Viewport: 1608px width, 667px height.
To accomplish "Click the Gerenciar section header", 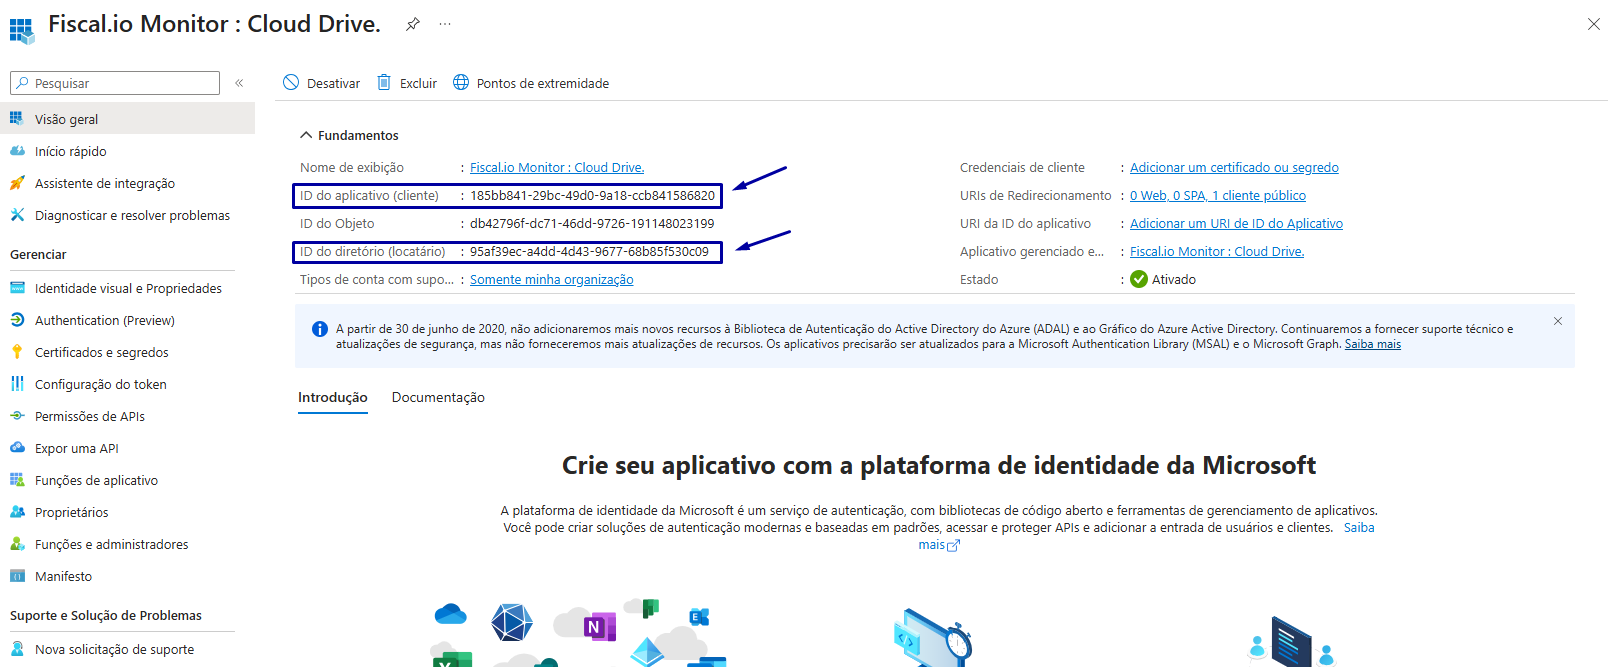I will click(x=38, y=255).
